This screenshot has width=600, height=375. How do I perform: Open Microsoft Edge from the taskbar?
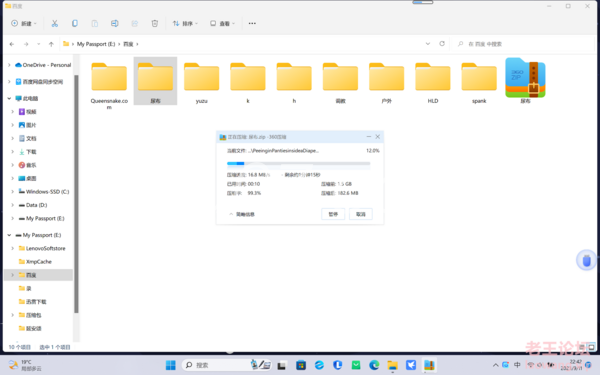point(374,365)
